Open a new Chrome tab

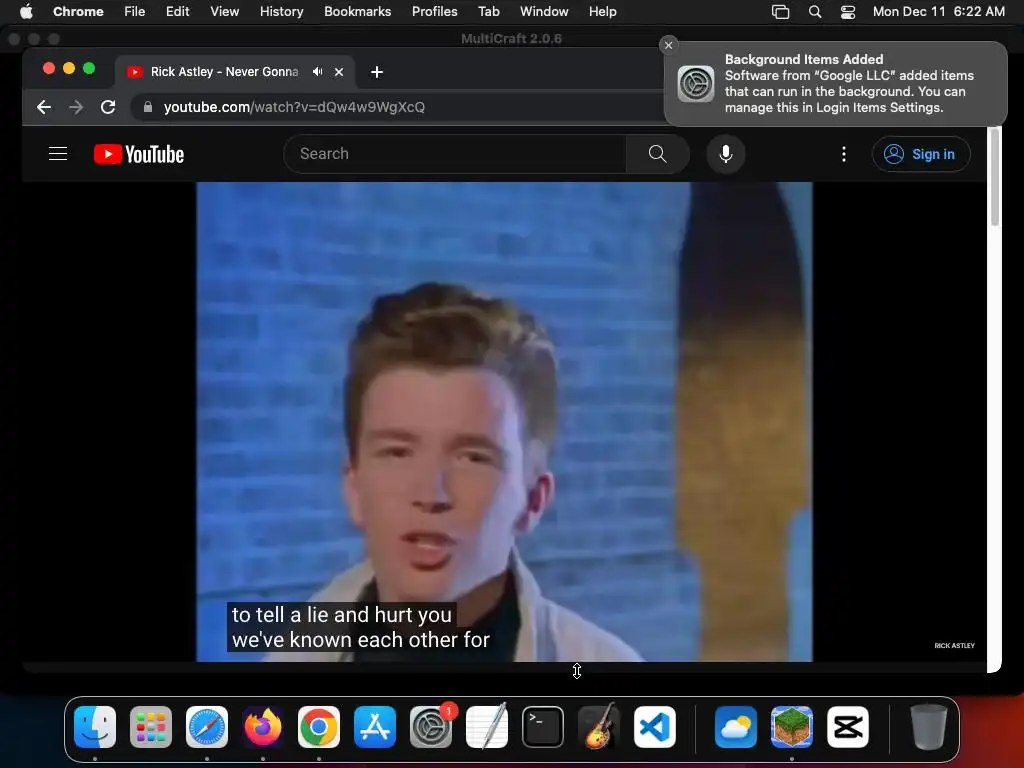[x=377, y=72]
